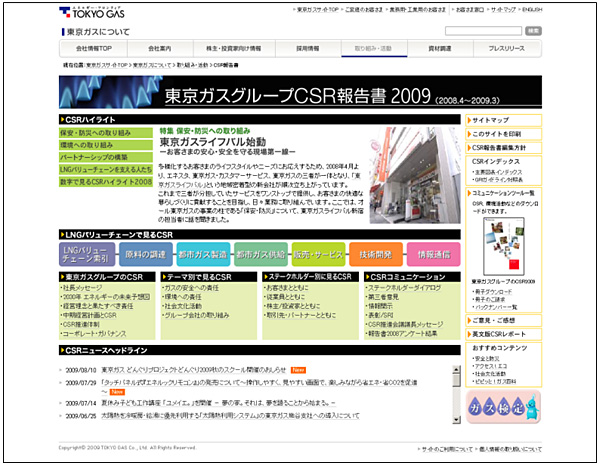The height and width of the screenshot is (466, 600).
Task: Open the 英文版CSRレポート sidebar item
Action: point(504,334)
